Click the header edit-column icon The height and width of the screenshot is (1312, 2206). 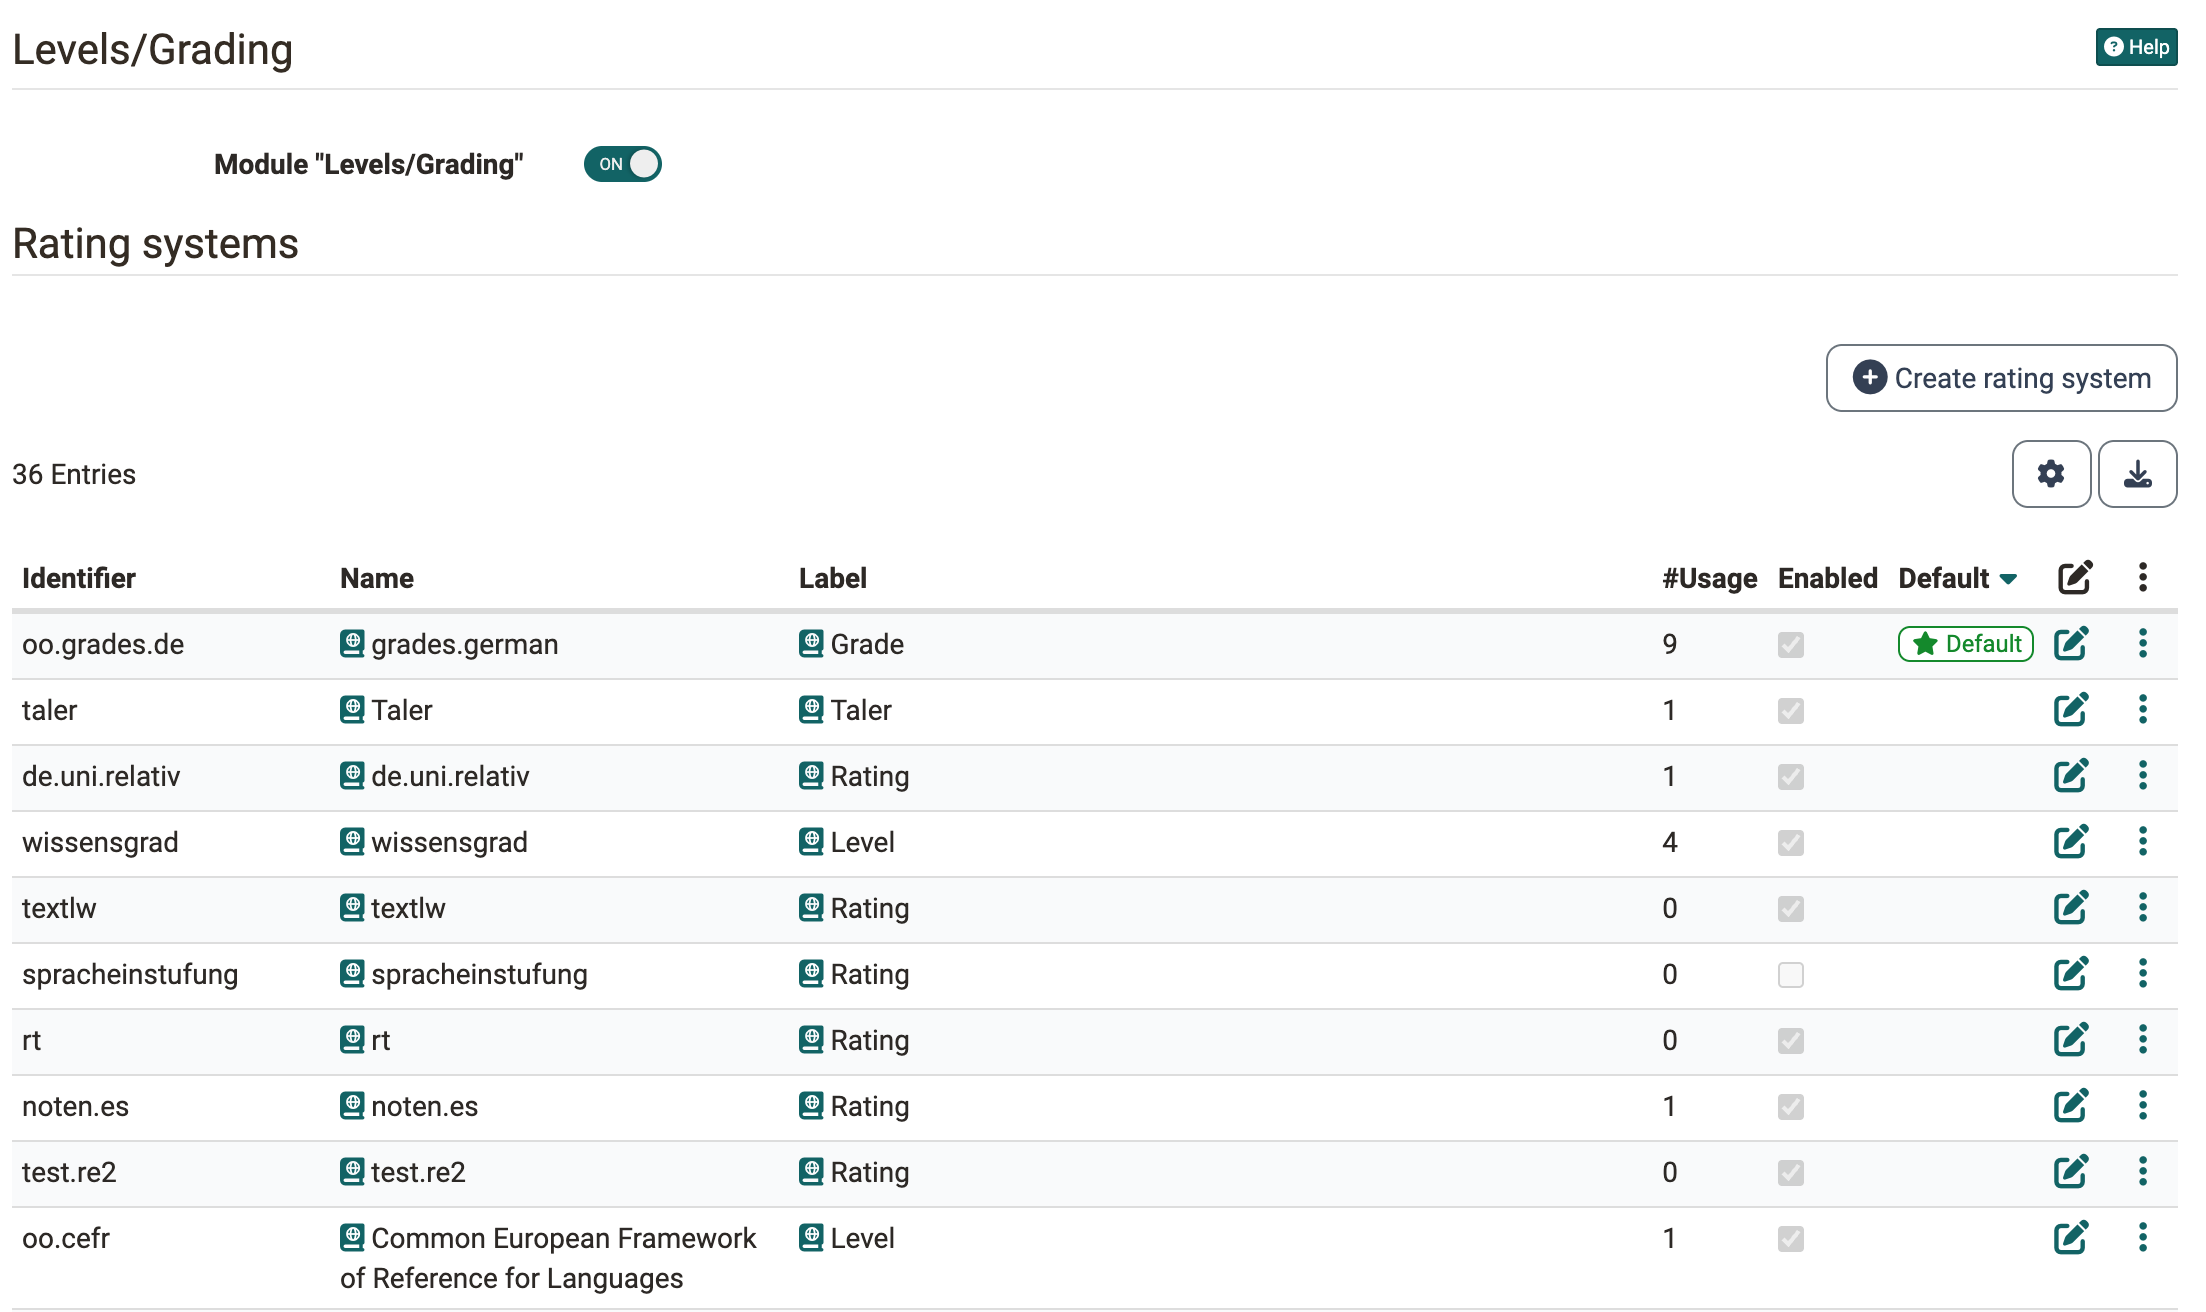(x=2075, y=577)
